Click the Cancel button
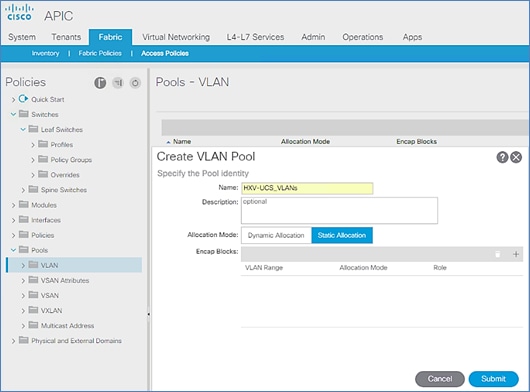Viewport: 530px width, 392px height. click(440, 379)
